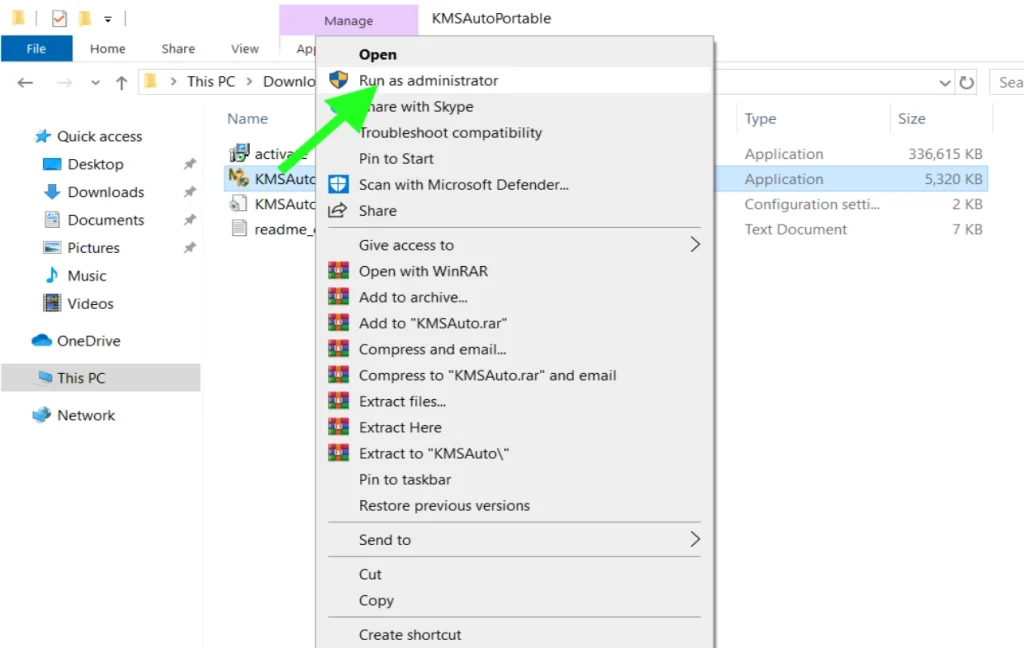Click inside the search field
The height and width of the screenshot is (648, 1024).
(x=1008, y=82)
